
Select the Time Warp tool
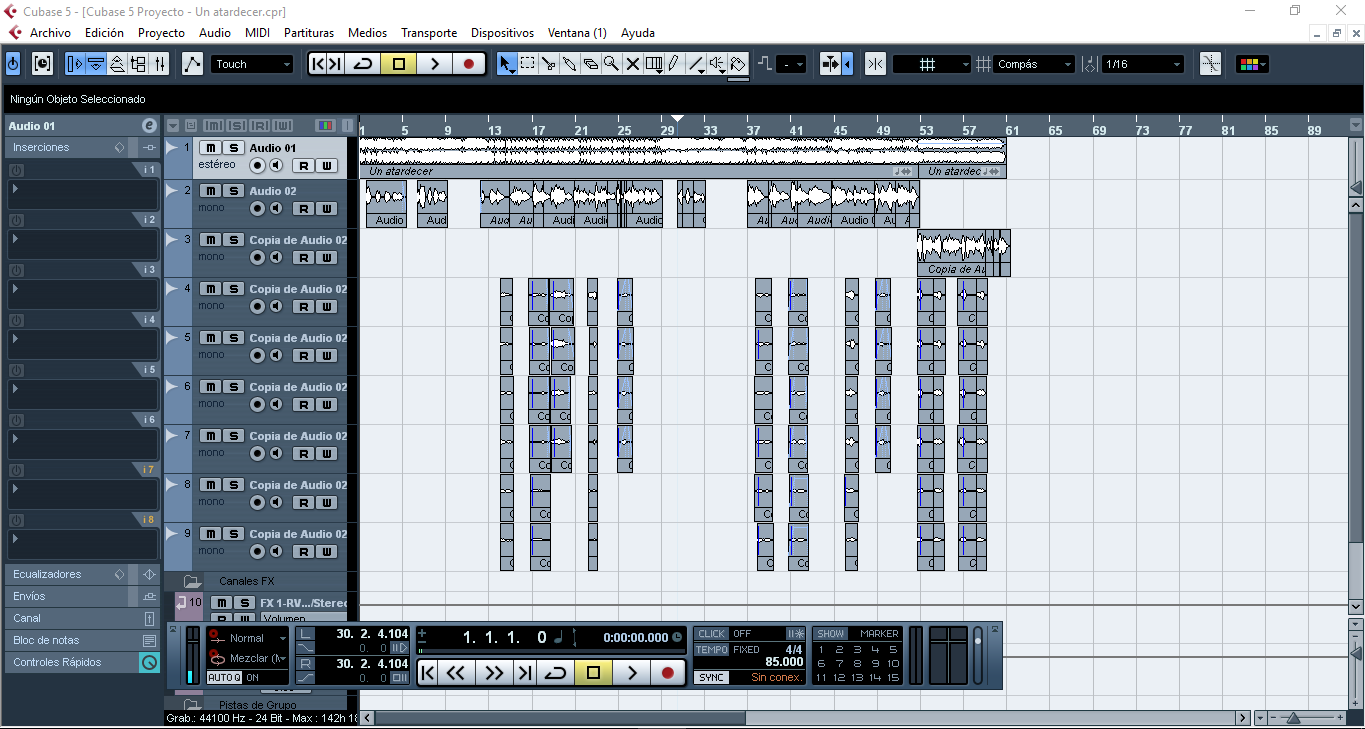(654, 64)
